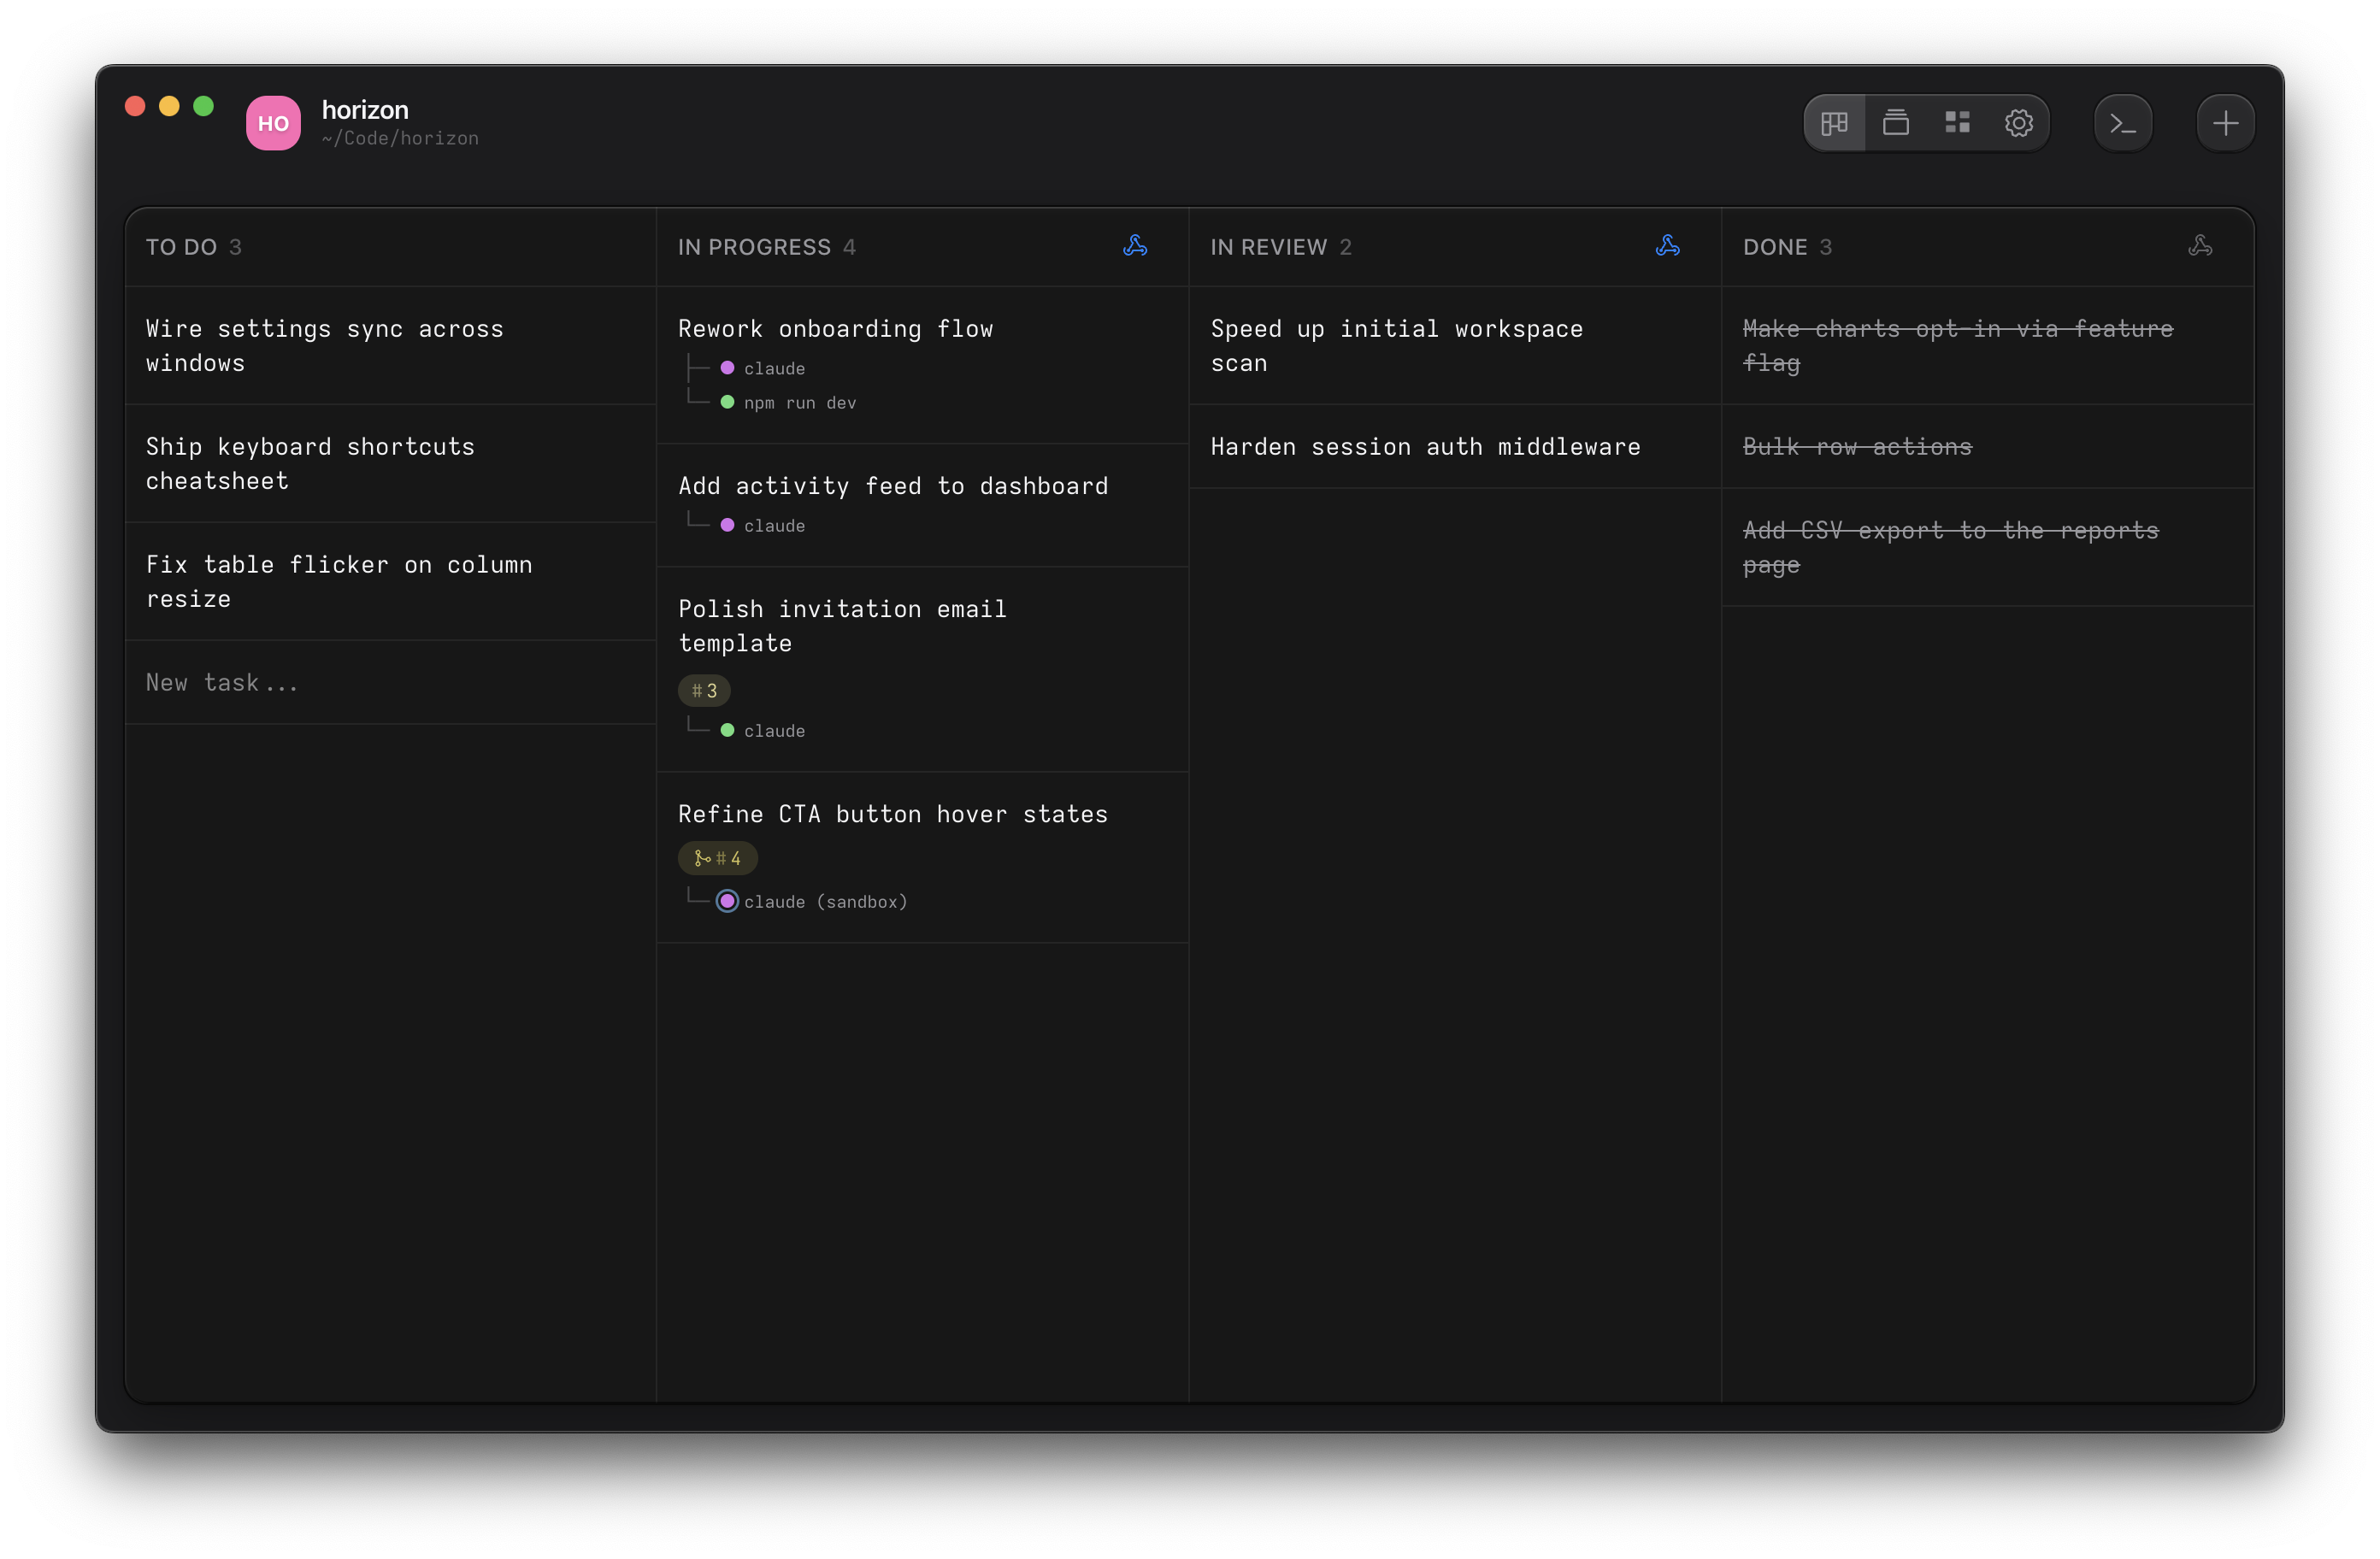Image resolution: width=2380 pixels, height=1559 pixels.
Task: Open task Speed up initial workspace scan
Action: 1455,346
